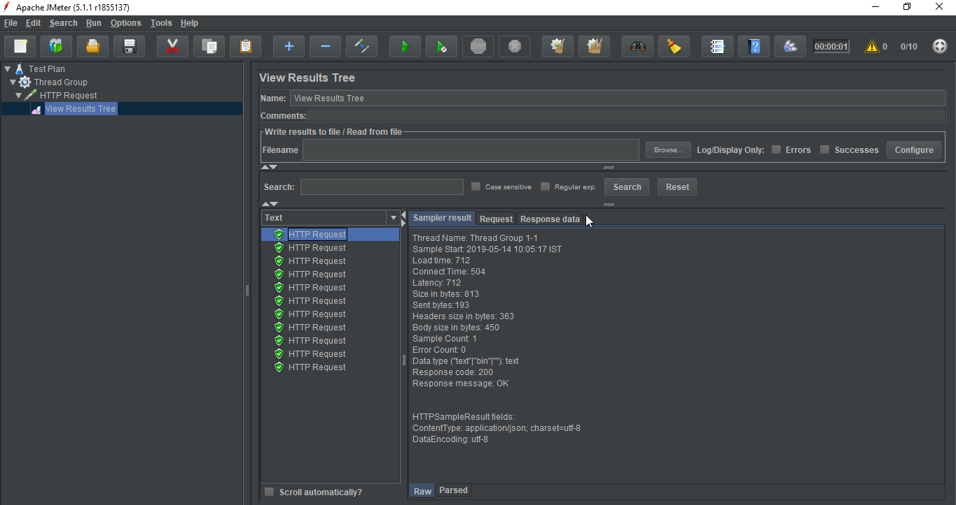Click the Stop test icon
956x505 pixels.
[x=478, y=46]
